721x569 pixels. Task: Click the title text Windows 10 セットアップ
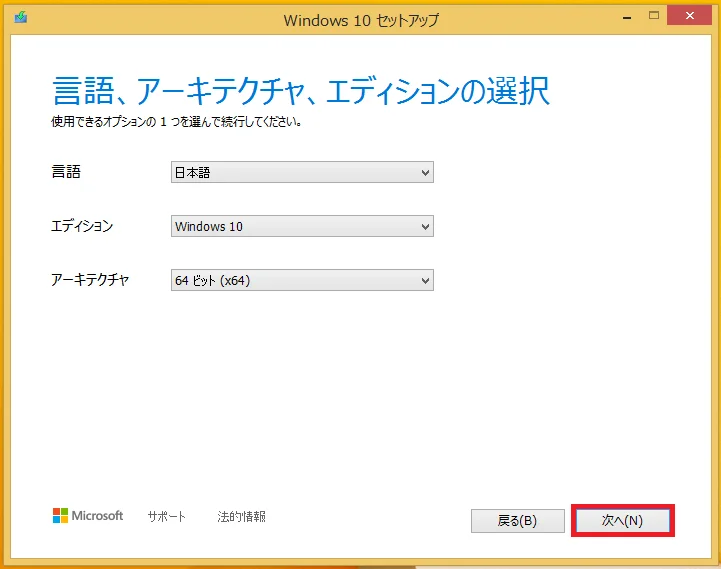point(361,20)
